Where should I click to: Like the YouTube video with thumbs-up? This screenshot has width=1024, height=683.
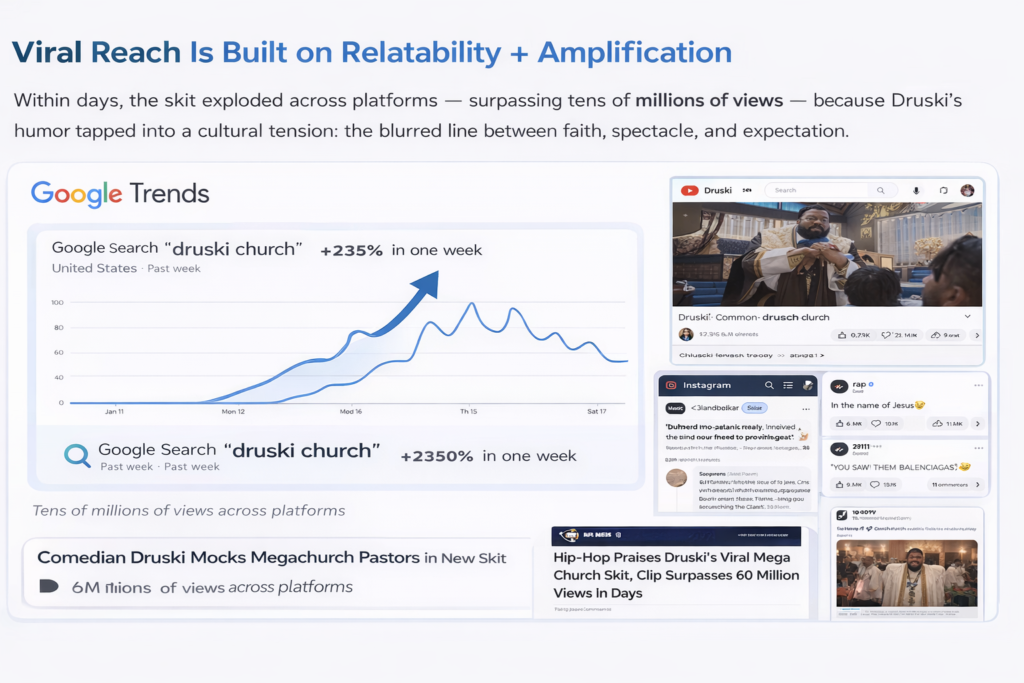[843, 335]
